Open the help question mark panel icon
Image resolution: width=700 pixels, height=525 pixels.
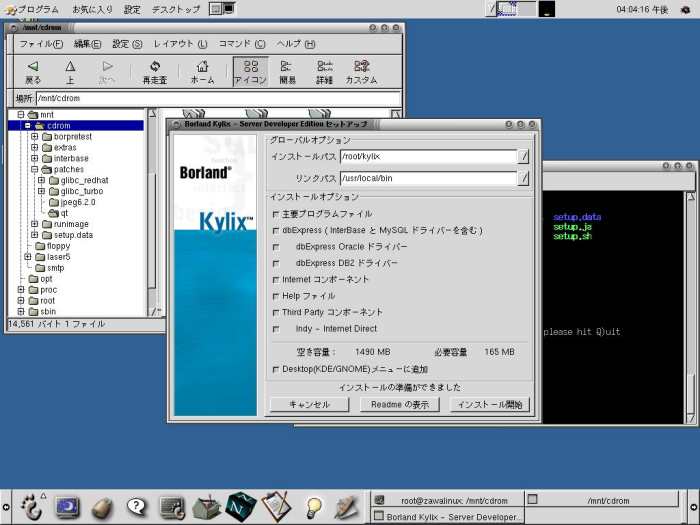coord(137,507)
